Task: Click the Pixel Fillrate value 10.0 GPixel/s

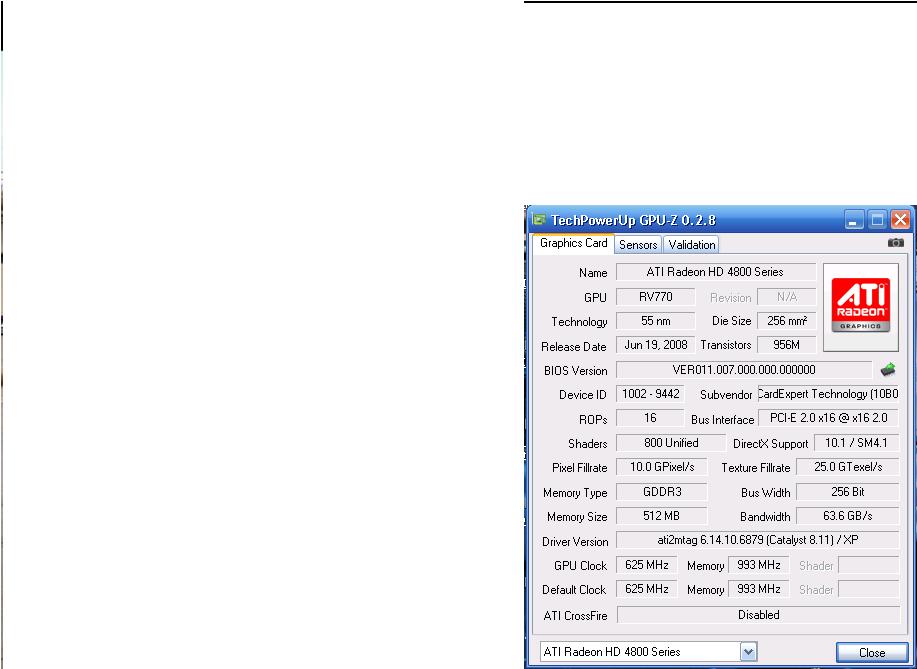Action: (x=661, y=467)
